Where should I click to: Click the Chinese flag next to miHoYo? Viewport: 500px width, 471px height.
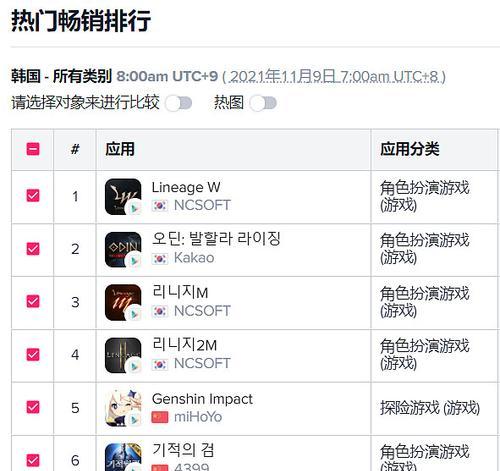(x=160, y=417)
